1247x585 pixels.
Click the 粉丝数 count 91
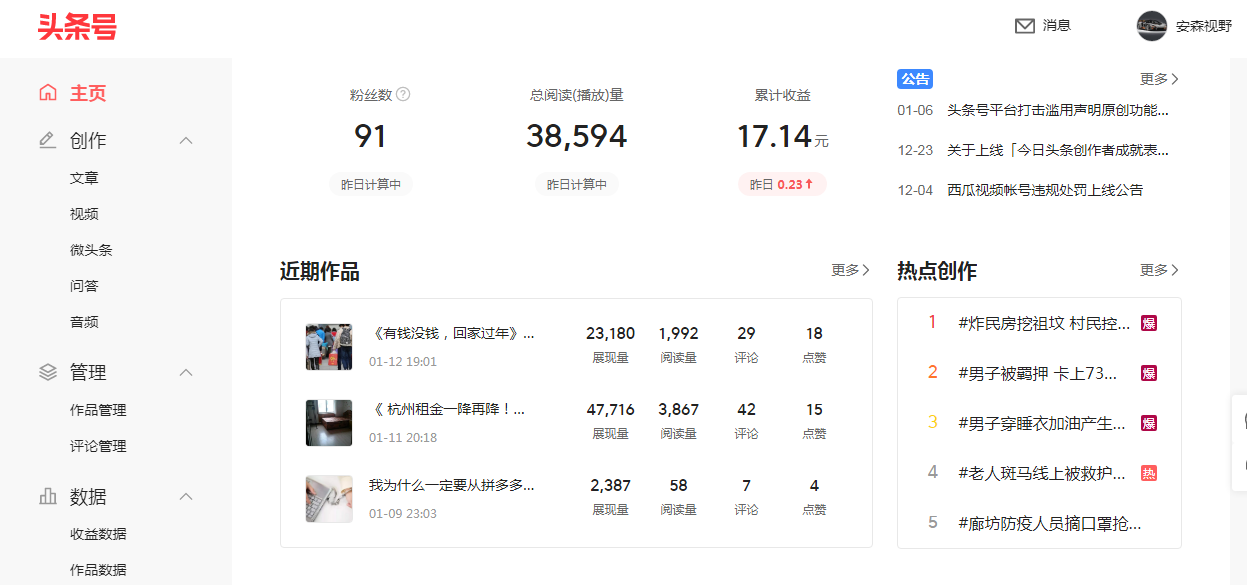click(x=371, y=136)
